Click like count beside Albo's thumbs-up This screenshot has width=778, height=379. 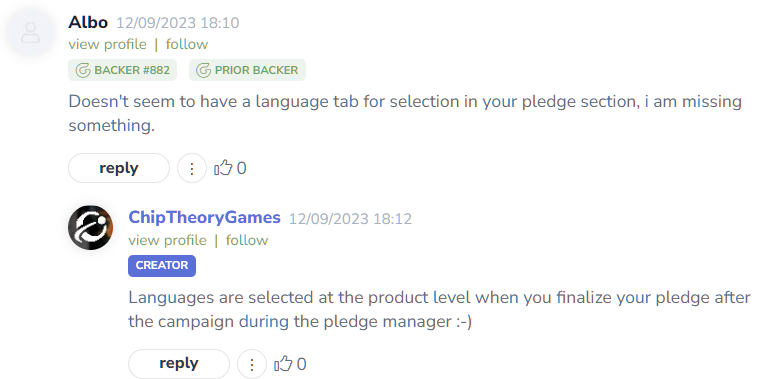coord(241,169)
